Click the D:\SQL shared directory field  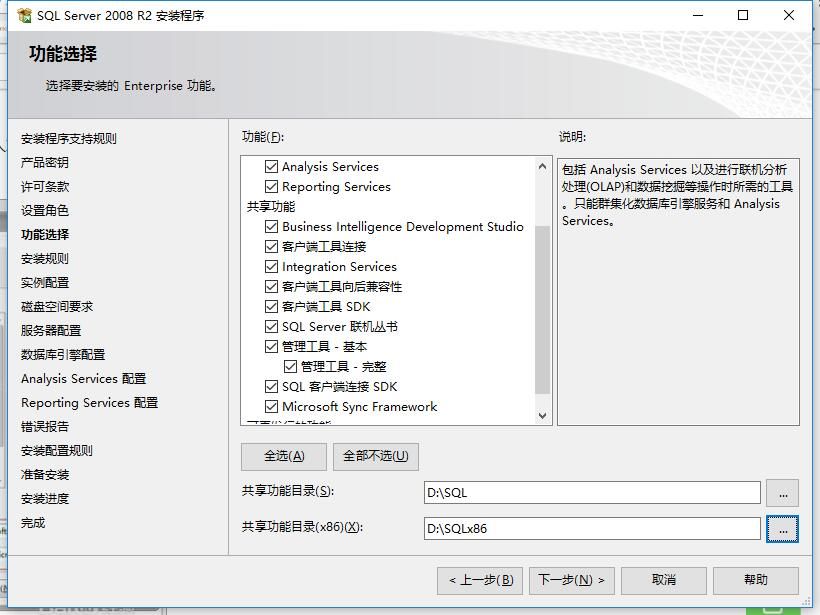coord(592,493)
